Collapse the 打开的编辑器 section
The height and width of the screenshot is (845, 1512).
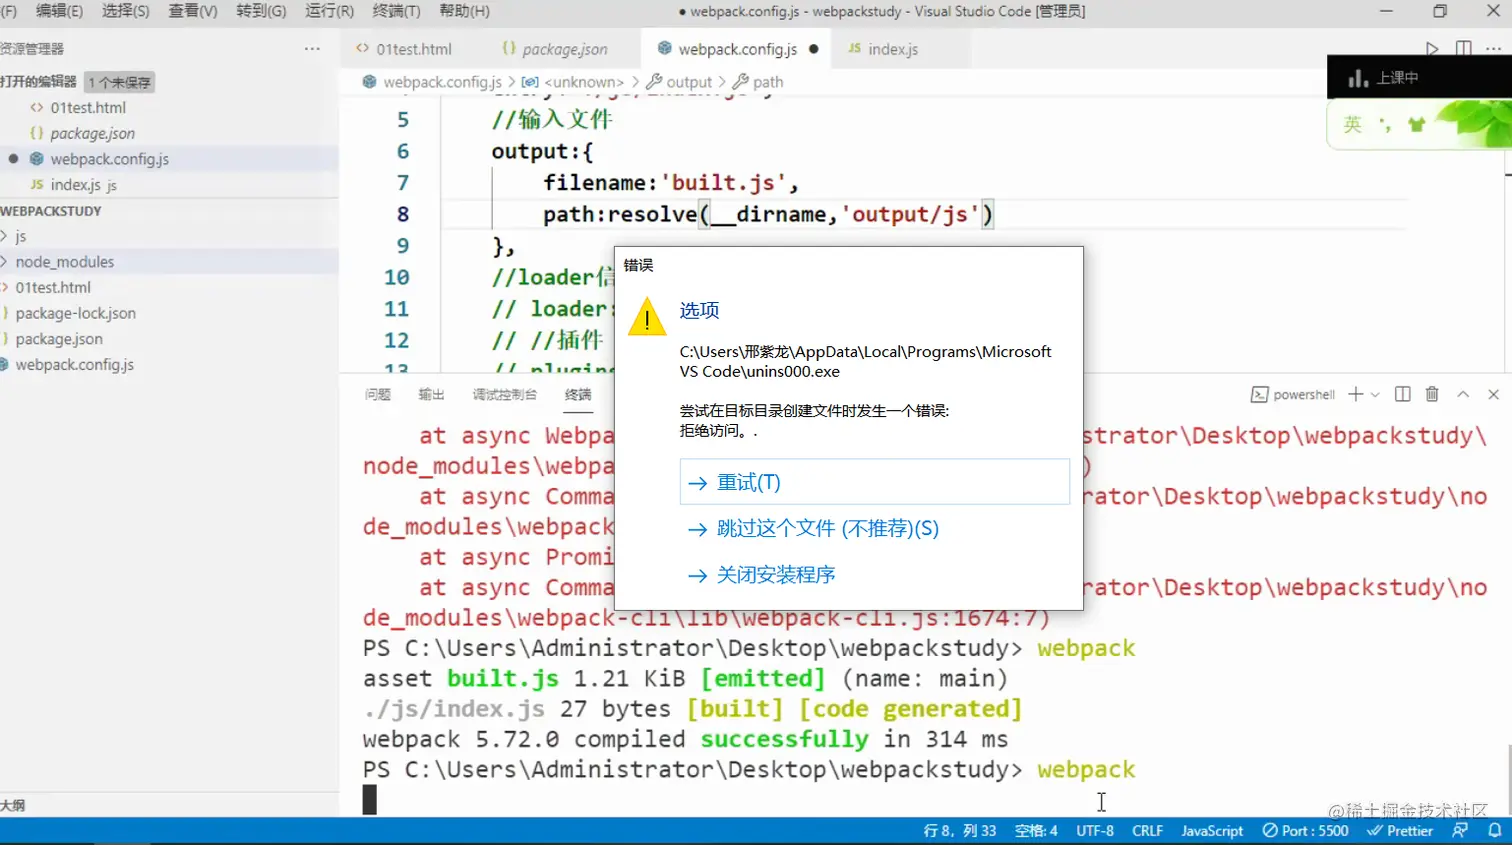tap(38, 82)
